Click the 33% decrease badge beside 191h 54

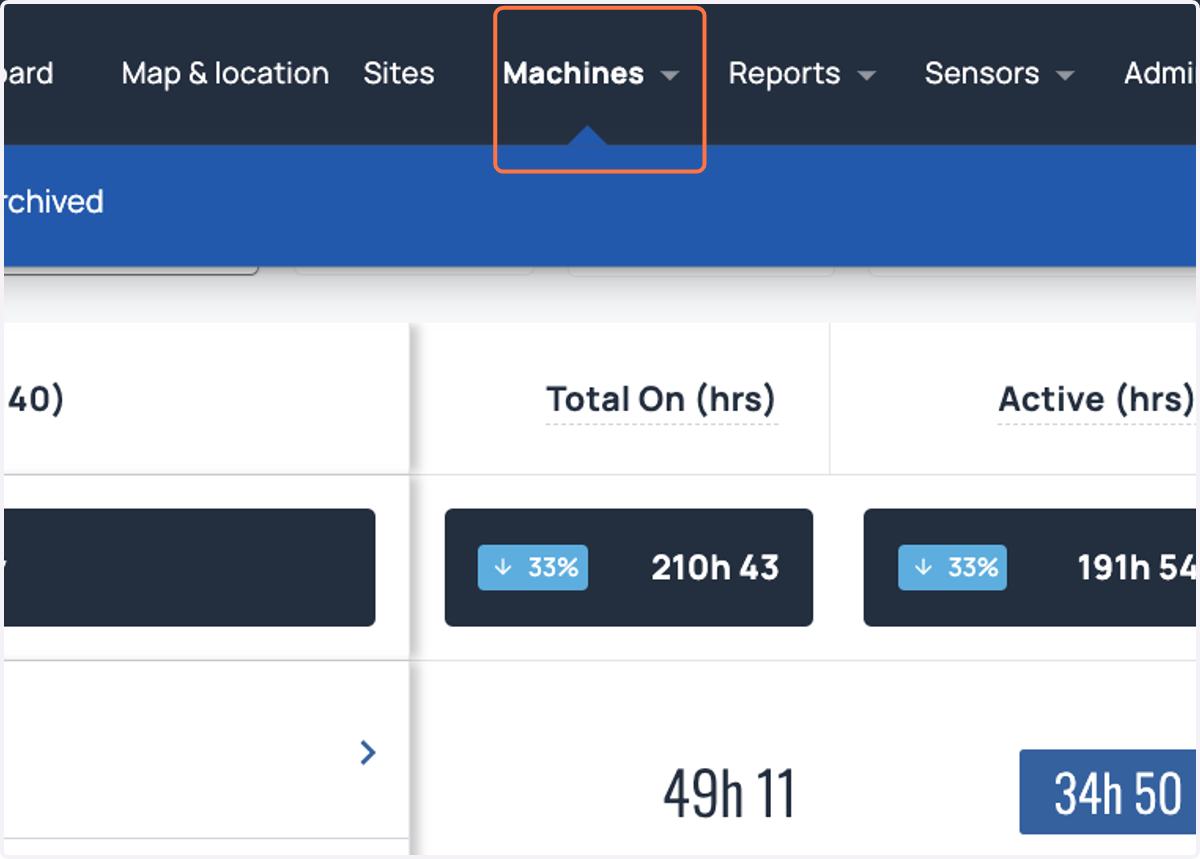coord(952,567)
